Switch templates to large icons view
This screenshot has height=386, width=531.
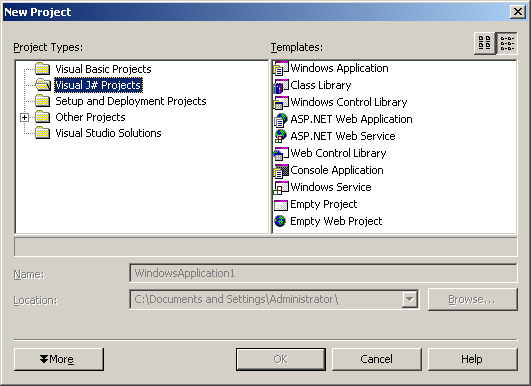click(x=485, y=43)
